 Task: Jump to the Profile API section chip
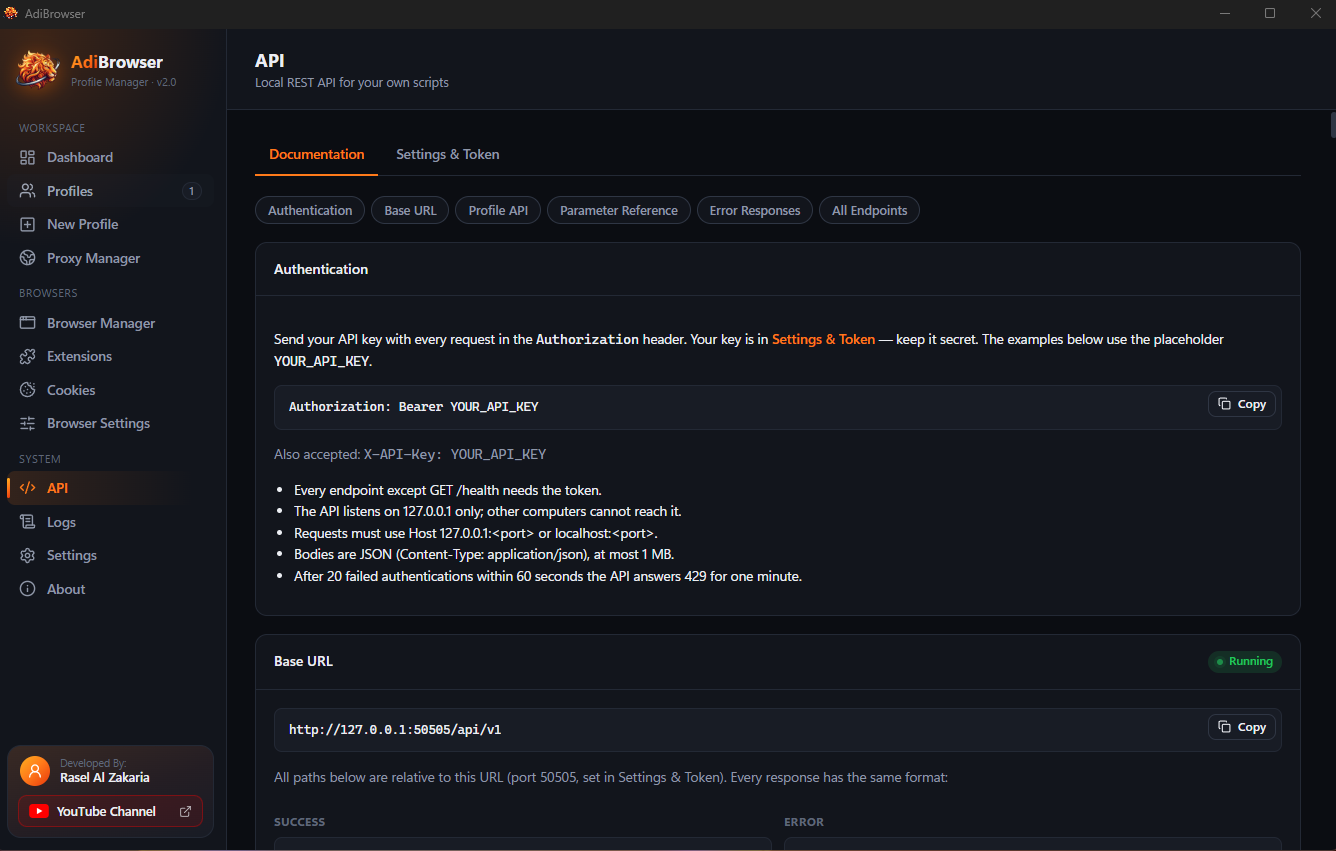[x=498, y=210]
